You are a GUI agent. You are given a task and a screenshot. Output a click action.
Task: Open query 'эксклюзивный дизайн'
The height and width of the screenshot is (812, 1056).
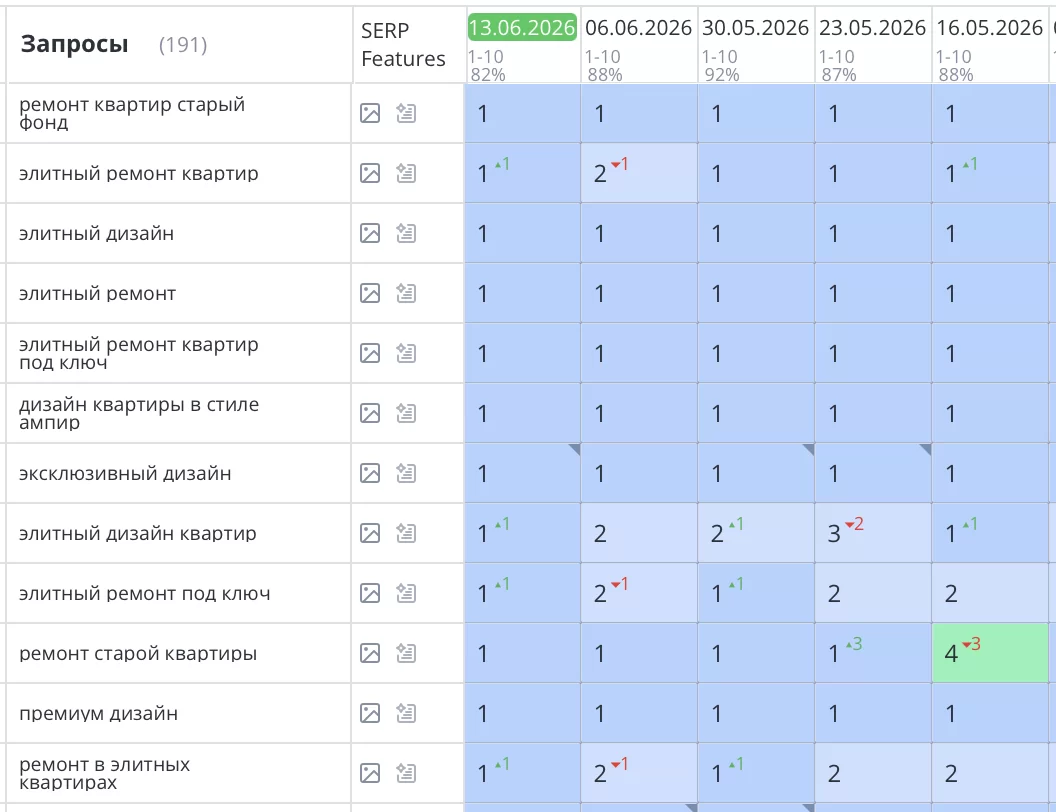click(x=125, y=473)
